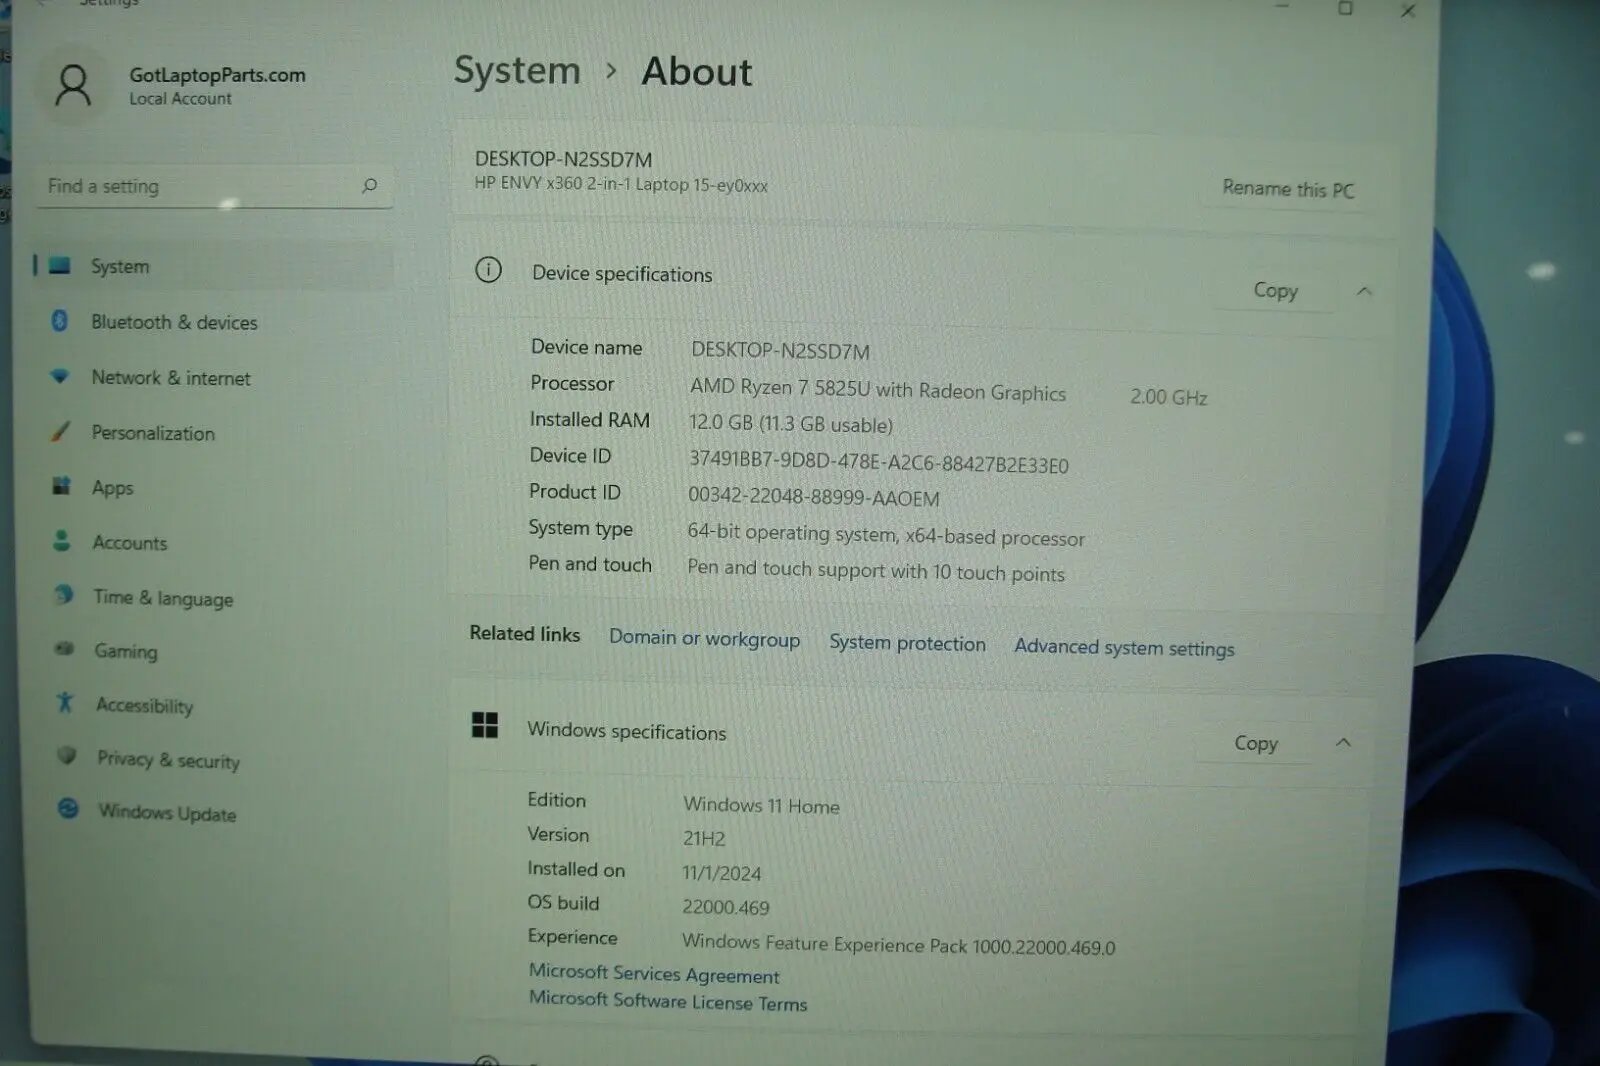
Task: Open Accessibility settings
Action: click(144, 706)
